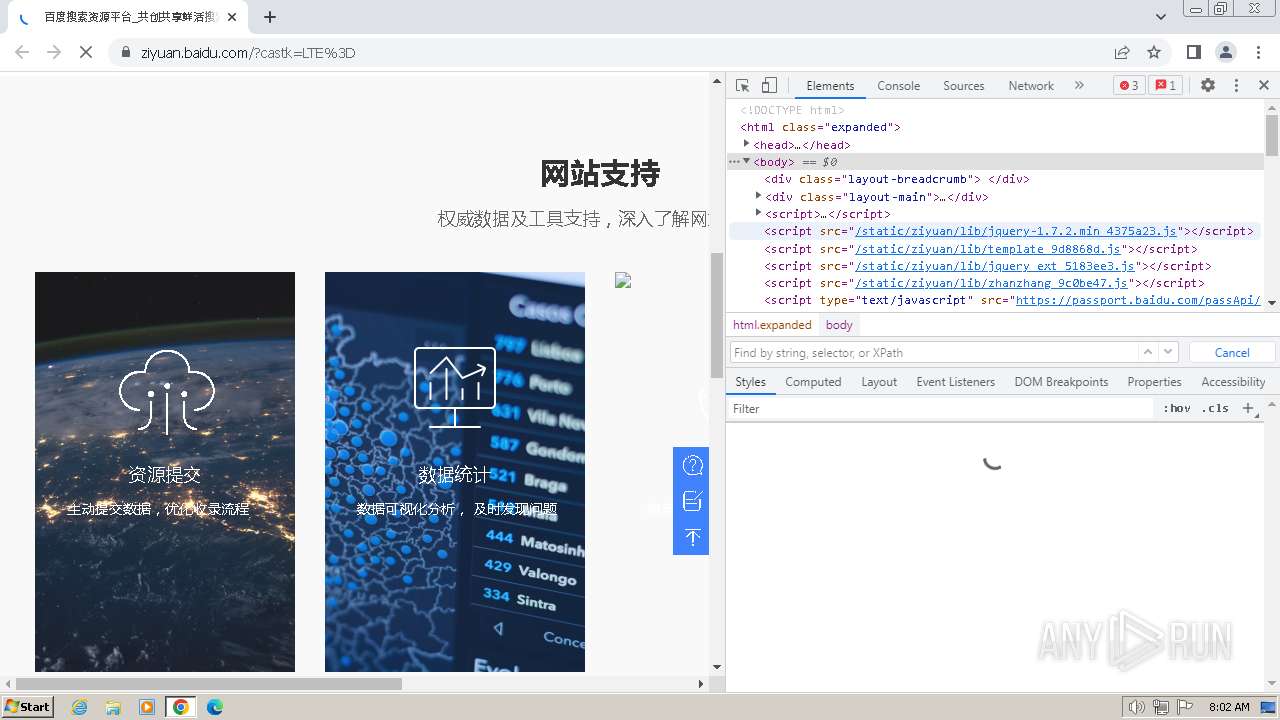Expand the head element node
Image resolution: width=1280 pixels, height=720 pixels.
(747, 144)
